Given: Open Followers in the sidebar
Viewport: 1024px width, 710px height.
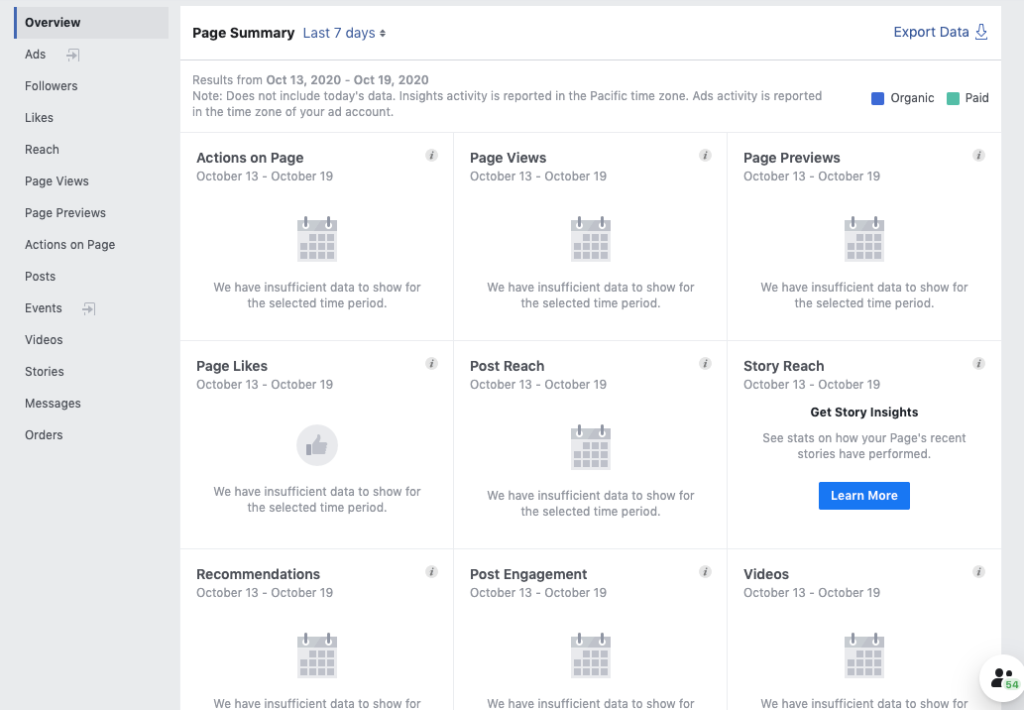Looking at the screenshot, I should [x=51, y=86].
